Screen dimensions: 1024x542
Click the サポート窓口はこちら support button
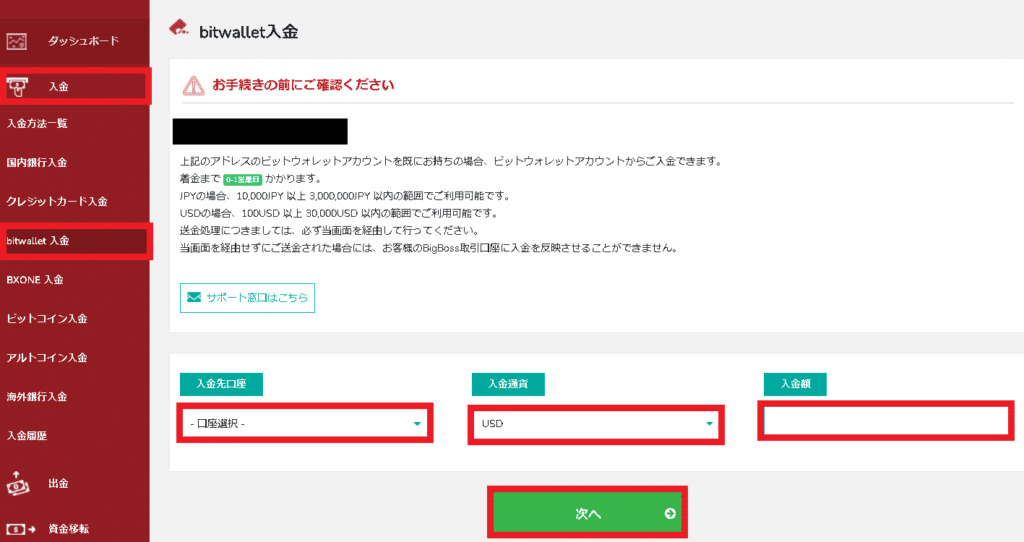click(248, 298)
